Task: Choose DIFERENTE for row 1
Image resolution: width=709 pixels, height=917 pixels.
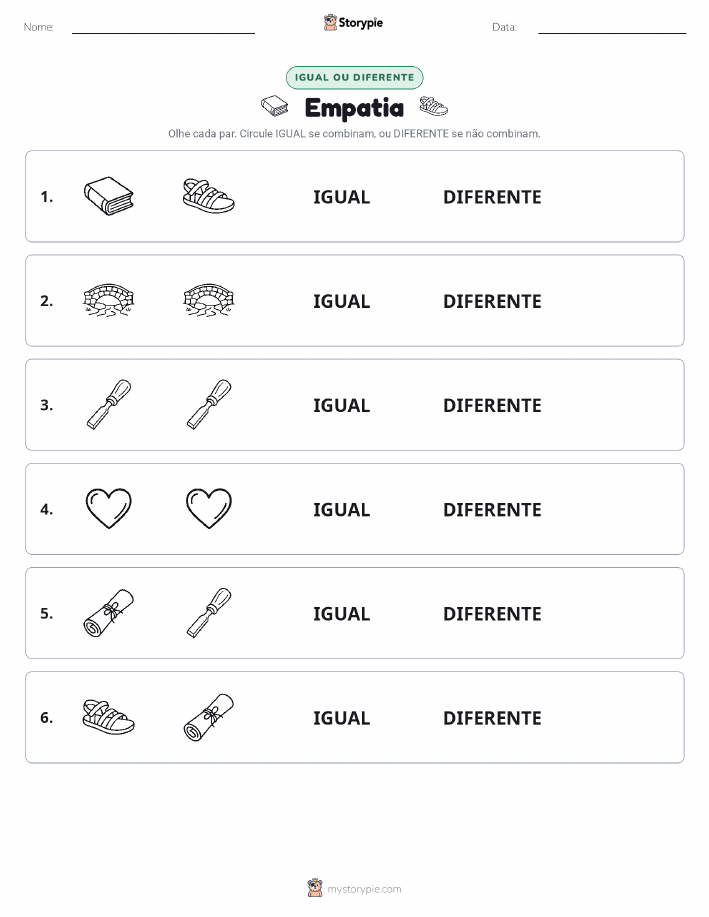Action: point(492,197)
